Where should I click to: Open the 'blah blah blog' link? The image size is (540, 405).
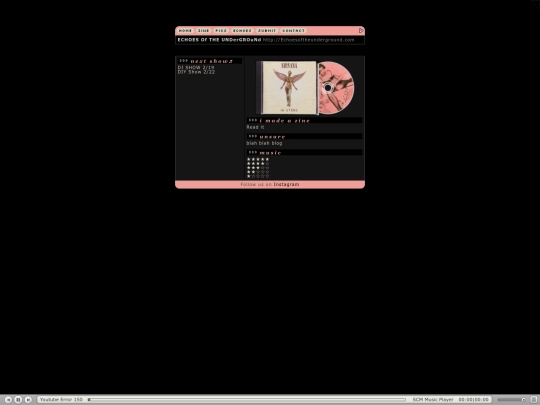tap(264, 143)
